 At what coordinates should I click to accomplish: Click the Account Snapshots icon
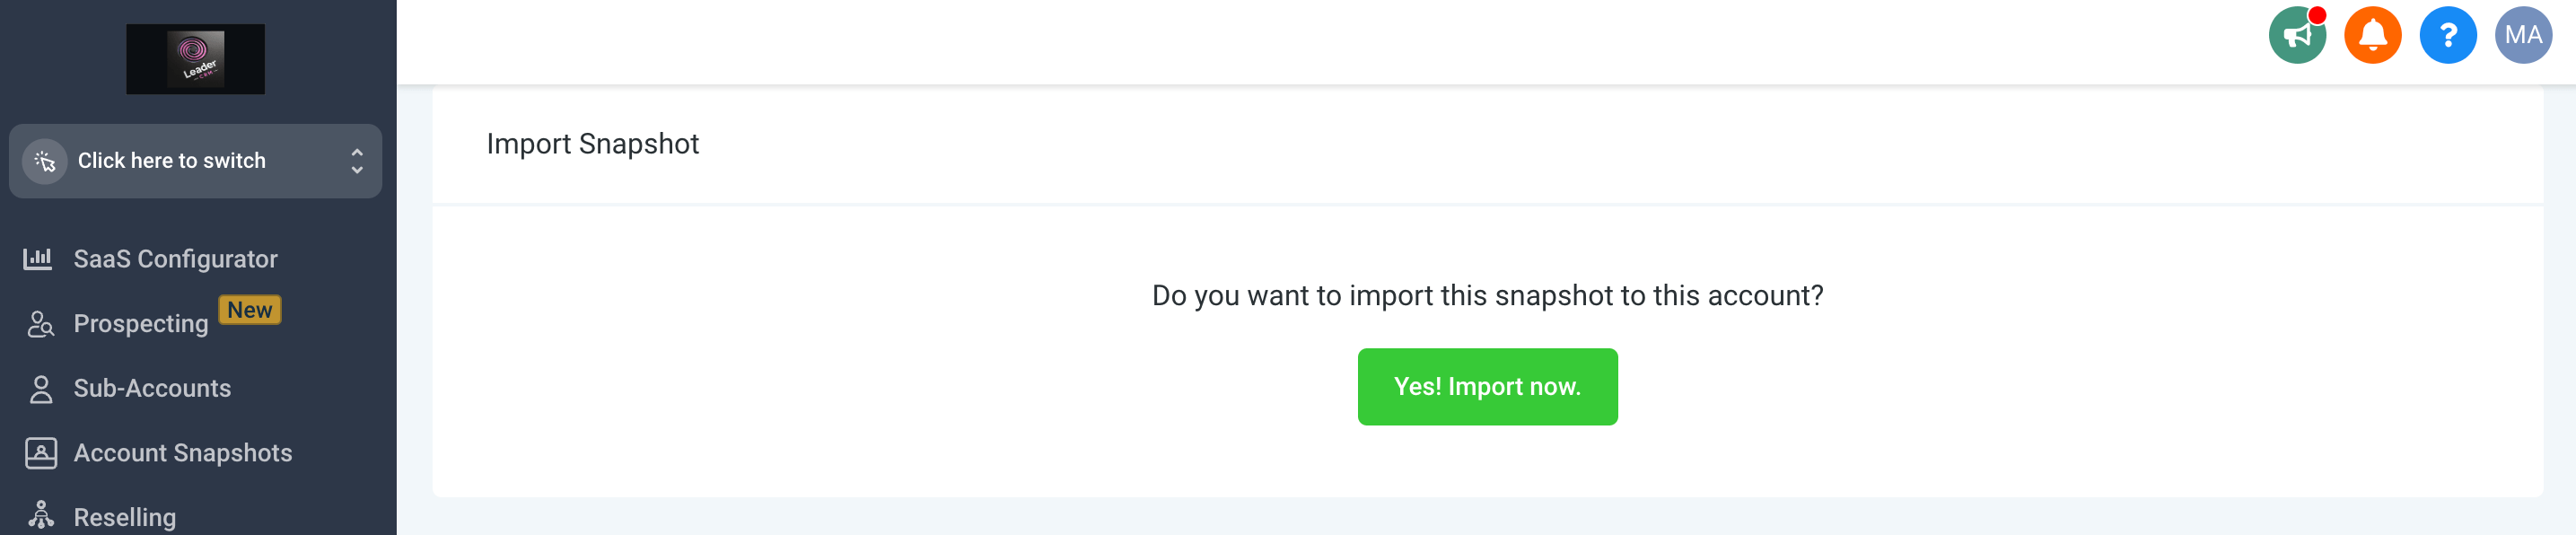click(x=40, y=453)
